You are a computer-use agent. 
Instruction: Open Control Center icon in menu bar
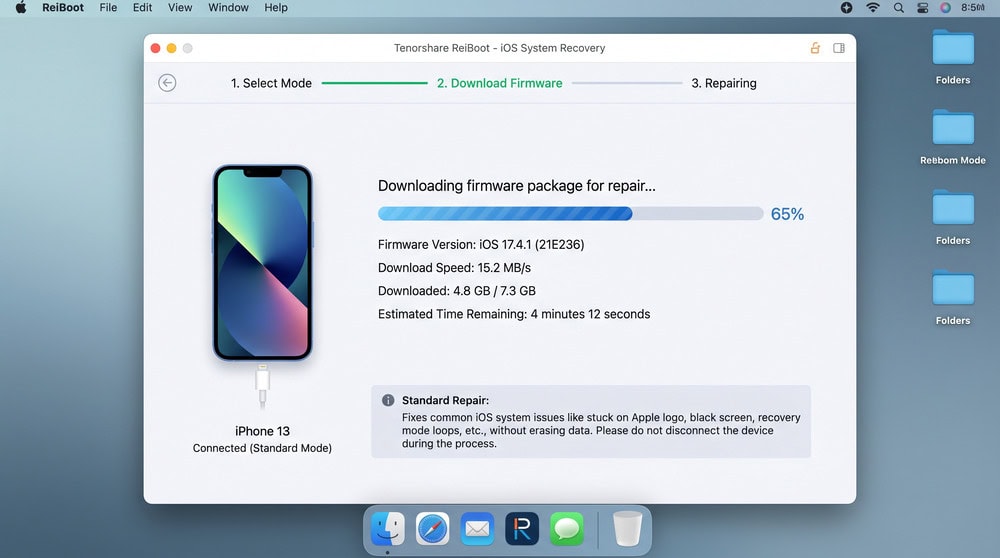[922, 8]
